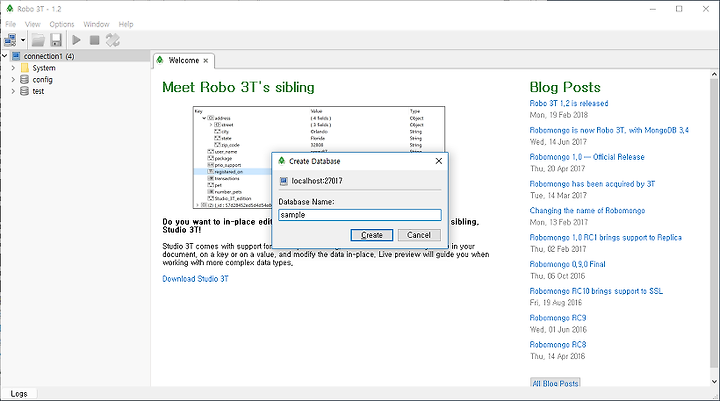
Task: Click the Save floppy disk icon
Action: [56, 40]
